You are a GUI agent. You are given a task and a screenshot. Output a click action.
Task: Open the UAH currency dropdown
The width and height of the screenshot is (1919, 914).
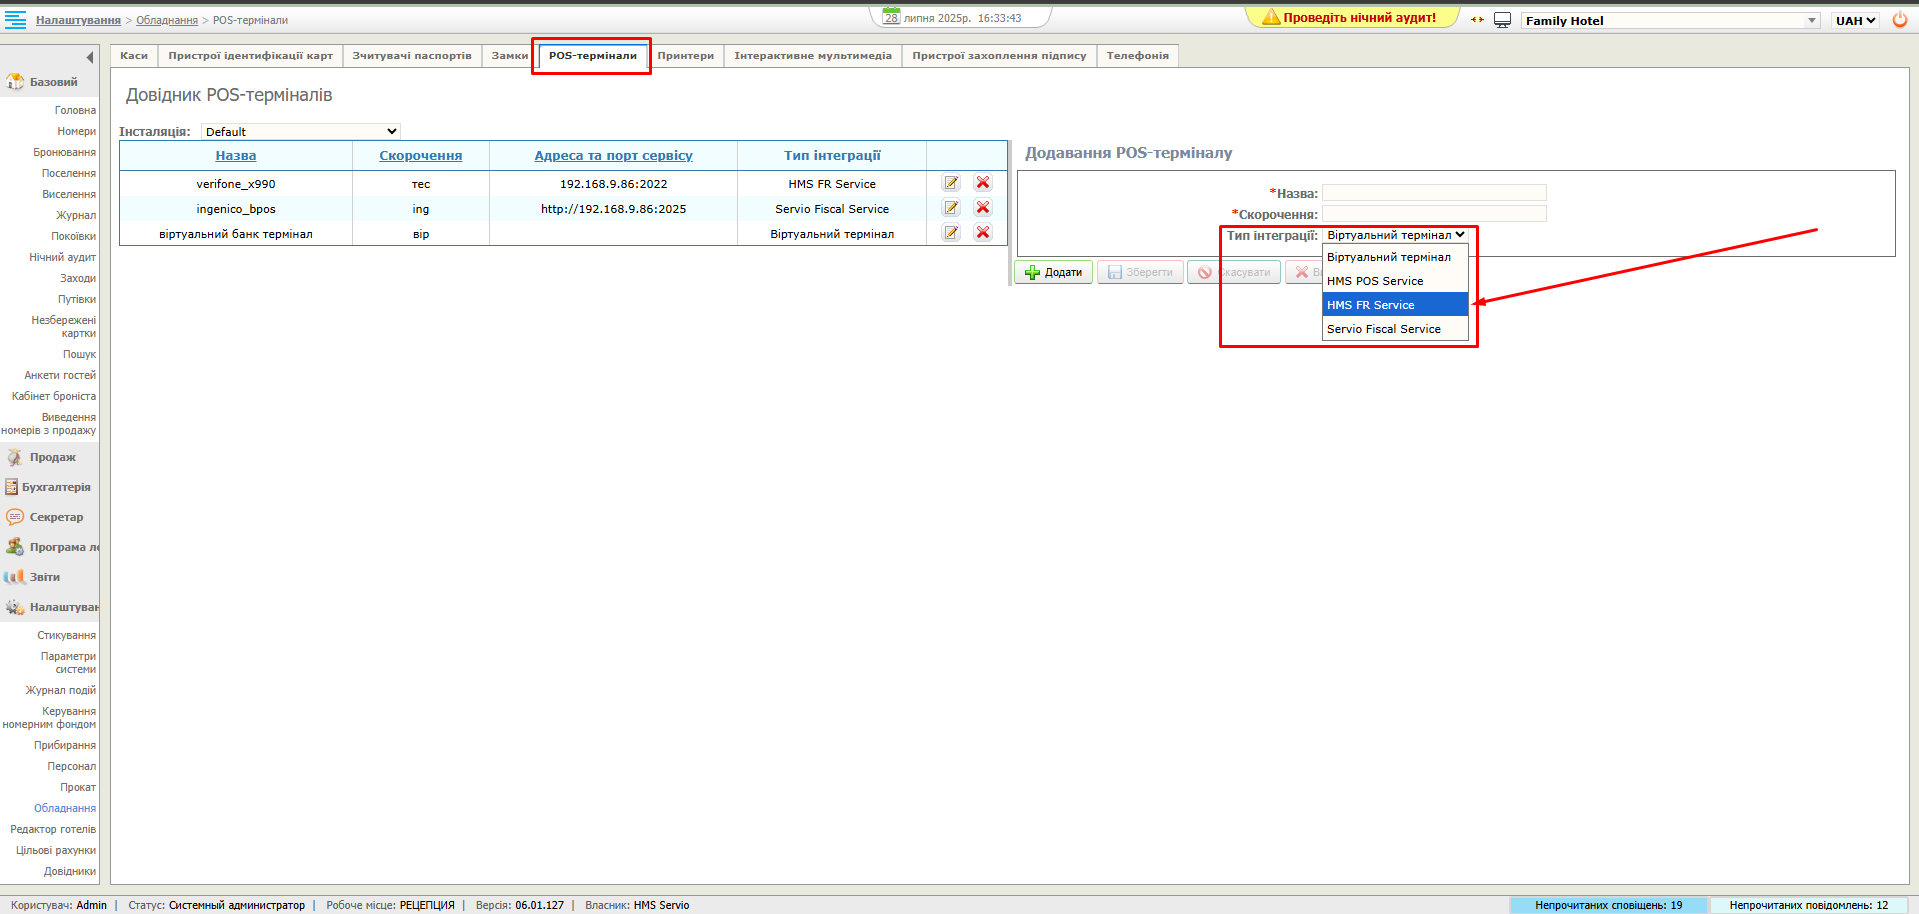(1855, 20)
